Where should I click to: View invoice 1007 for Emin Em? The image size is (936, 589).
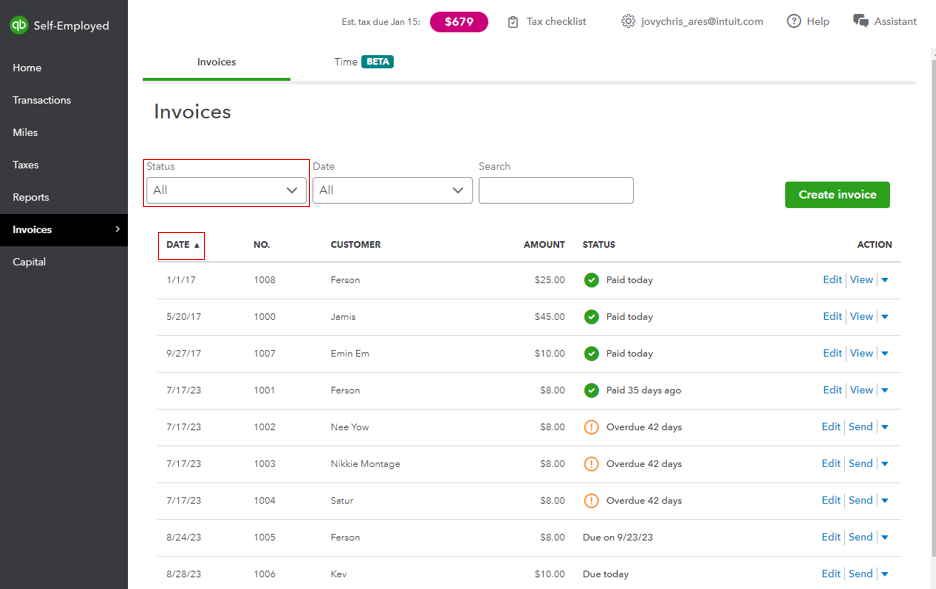(861, 353)
